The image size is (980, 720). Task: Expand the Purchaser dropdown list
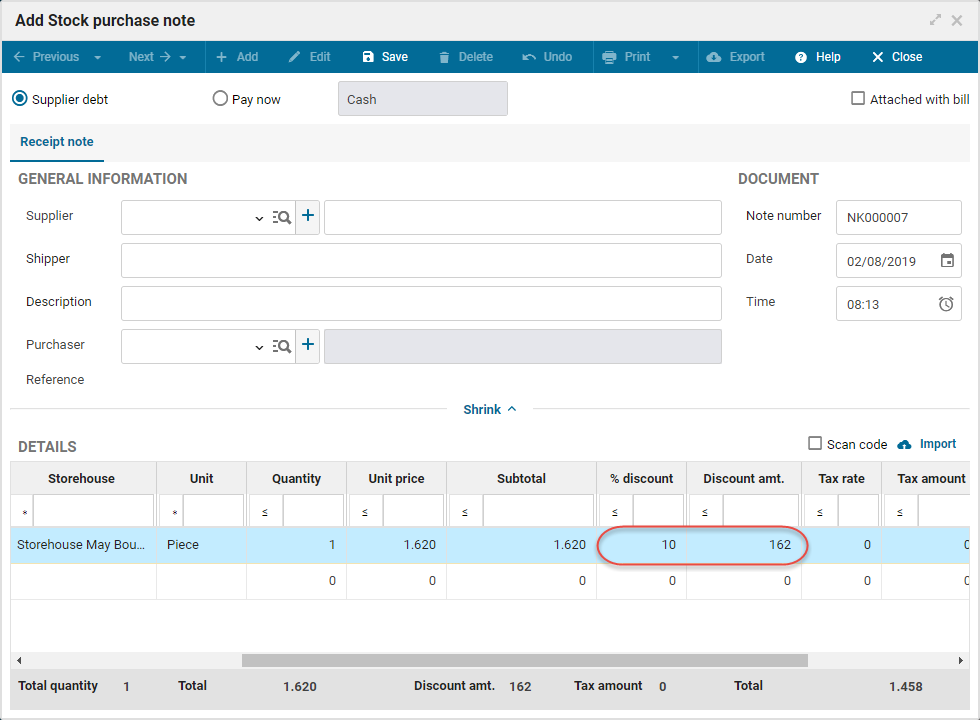tap(259, 347)
